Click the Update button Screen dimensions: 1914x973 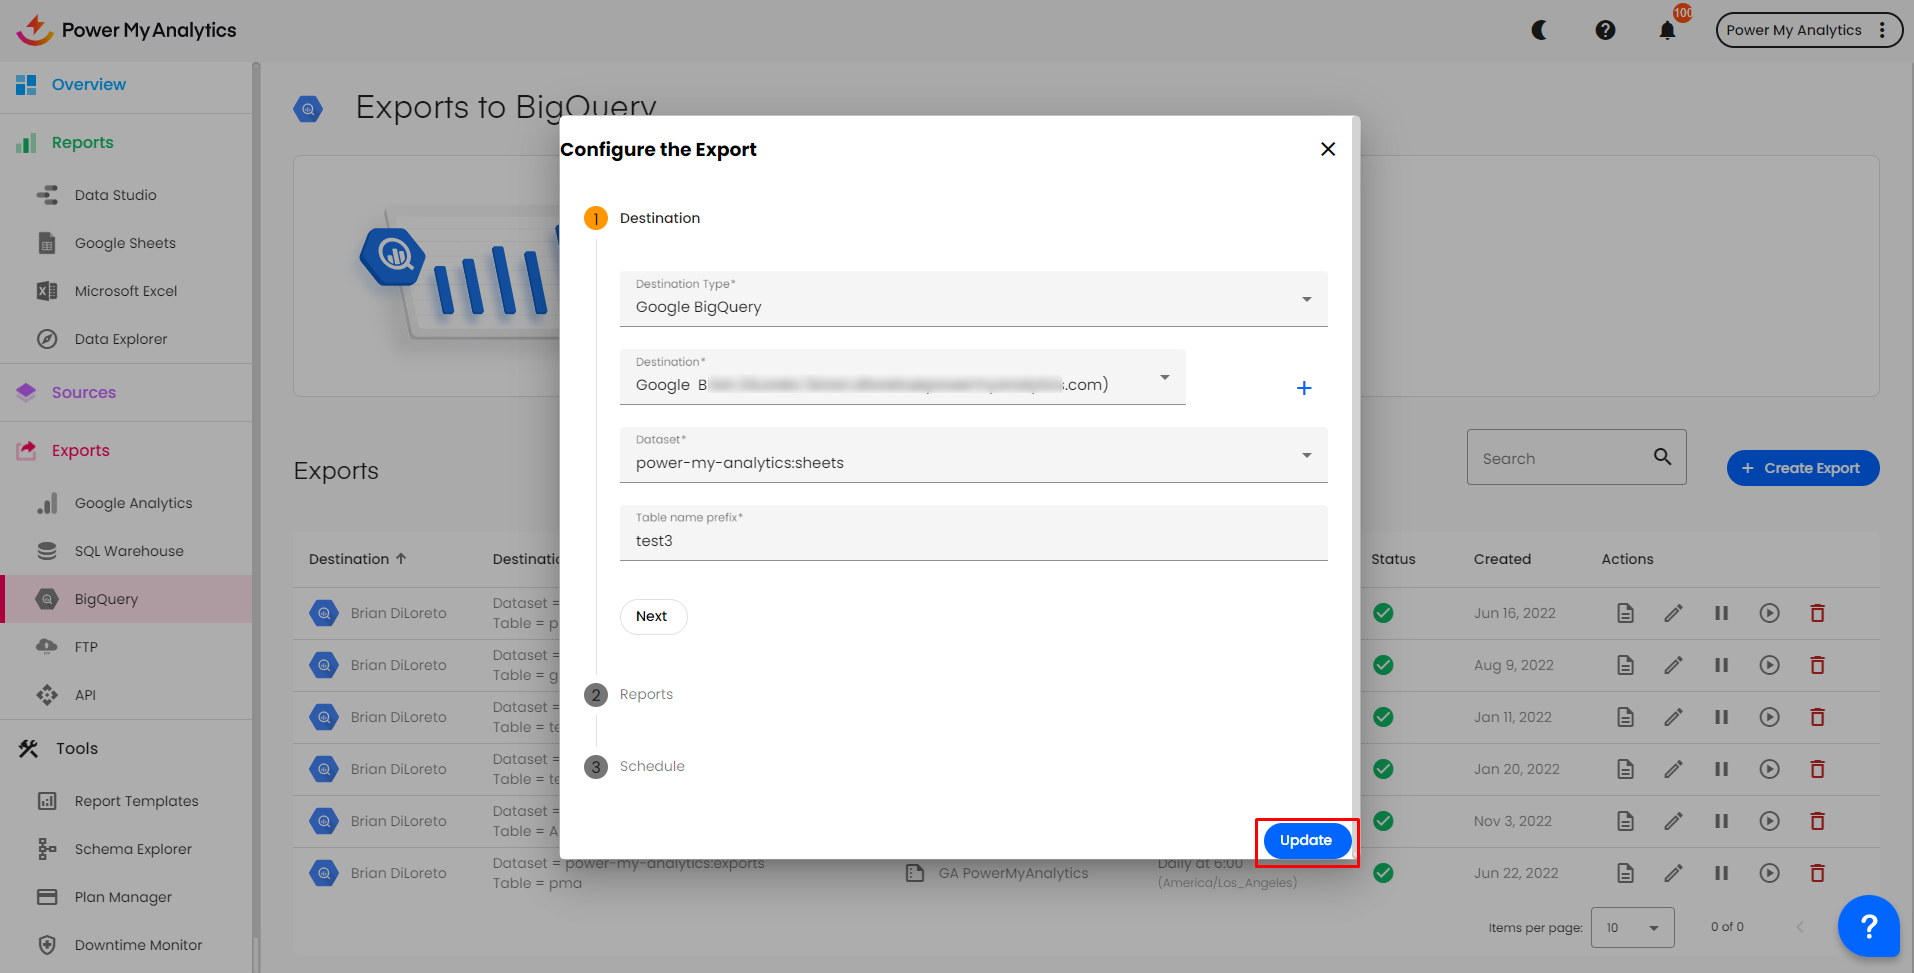click(1305, 840)
